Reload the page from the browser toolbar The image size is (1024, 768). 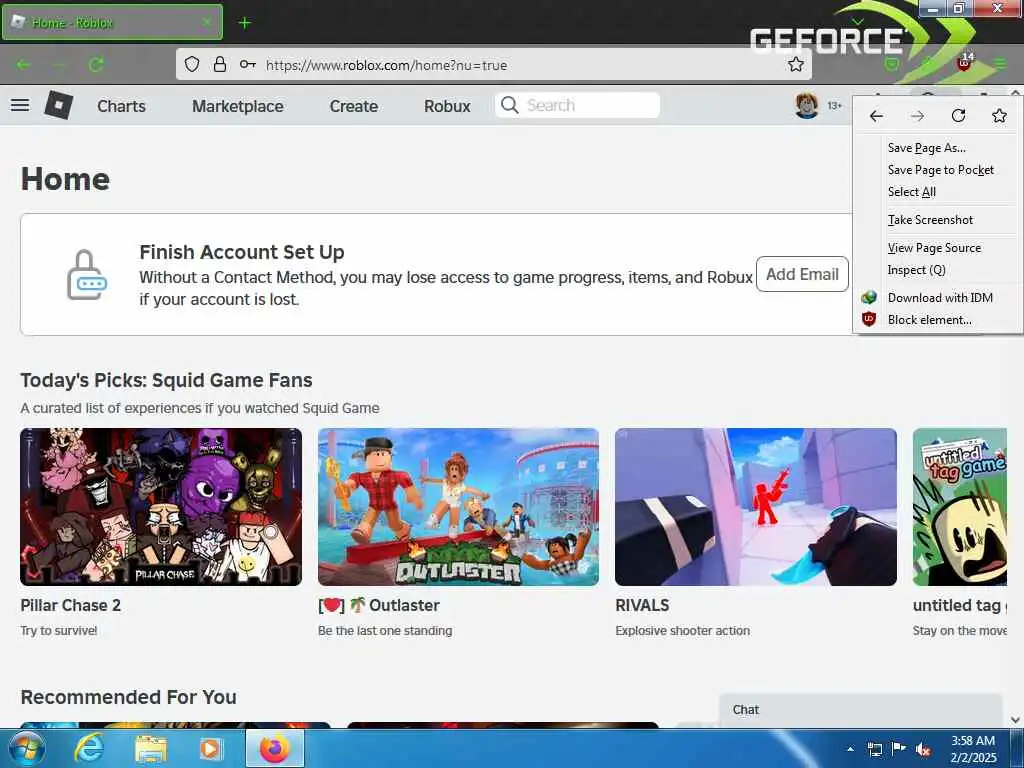coord(96,65)
